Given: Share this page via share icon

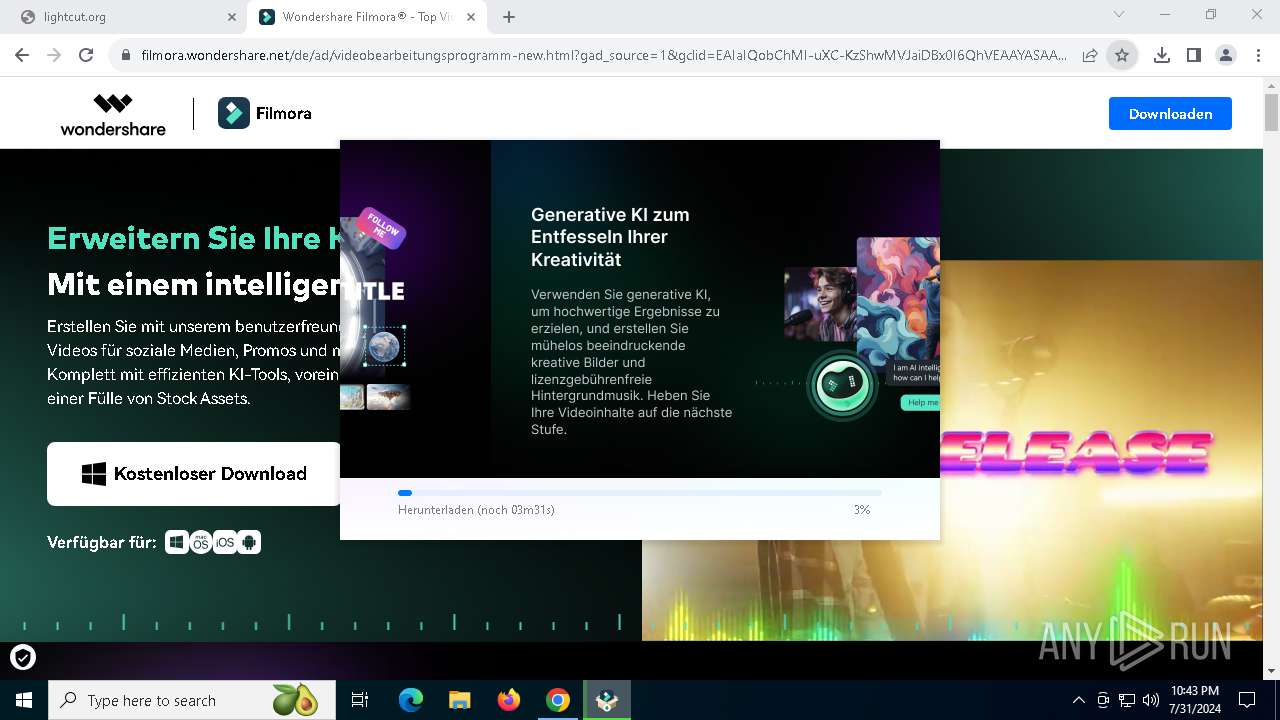Looking at the screenshot, I should pos(1090,55).
